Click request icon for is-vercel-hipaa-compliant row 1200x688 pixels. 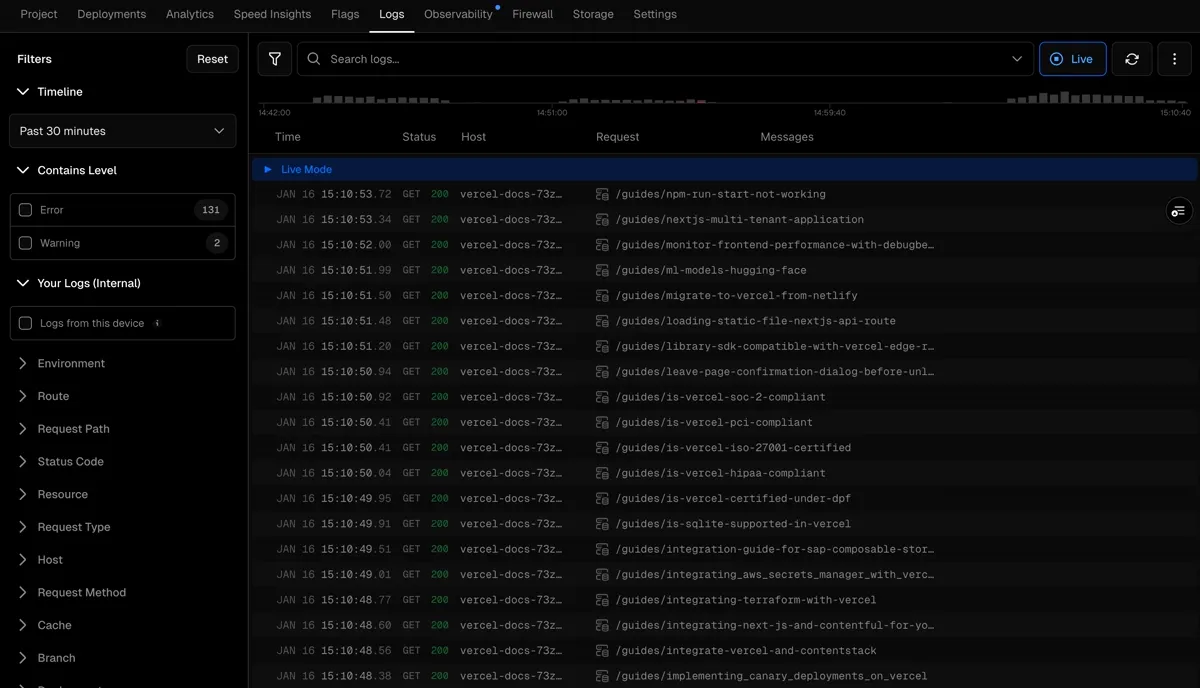[x=602, y=473]
